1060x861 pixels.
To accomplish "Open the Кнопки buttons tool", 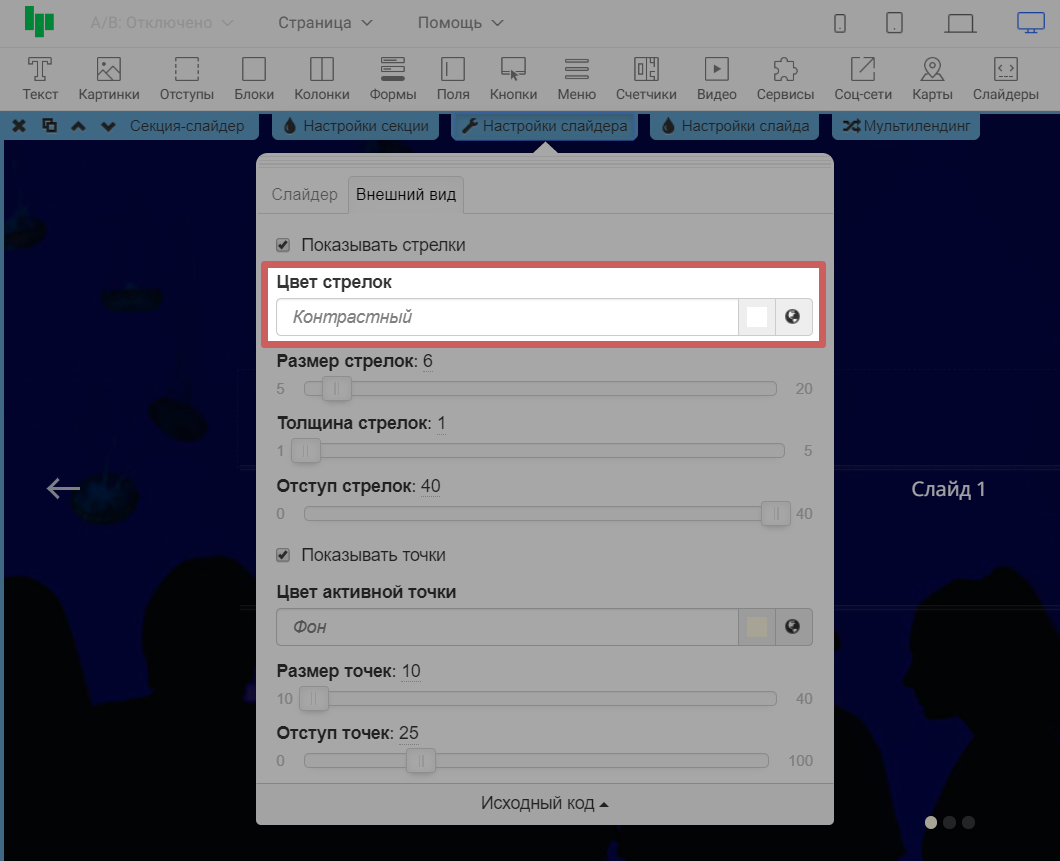I will [x=513, y=78].
